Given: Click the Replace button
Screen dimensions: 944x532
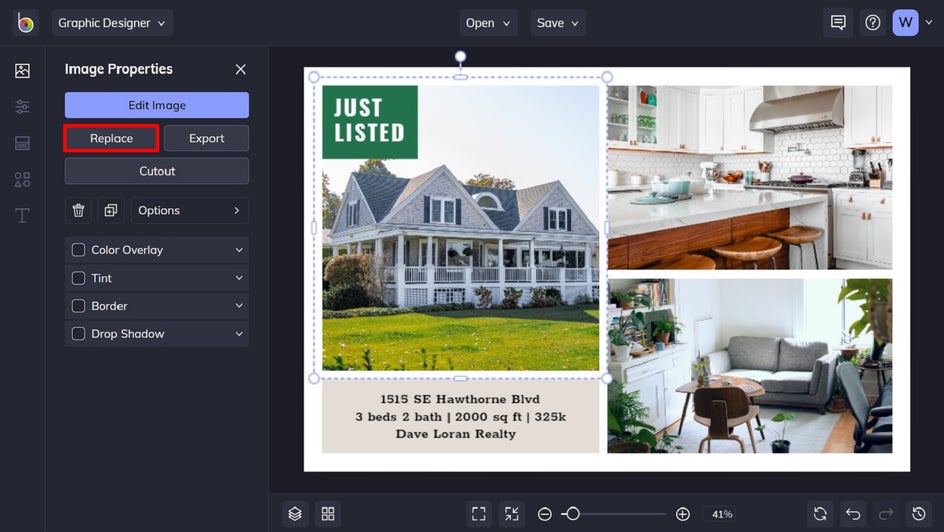Looking at the screenshot, I should (x=111, y=138).
